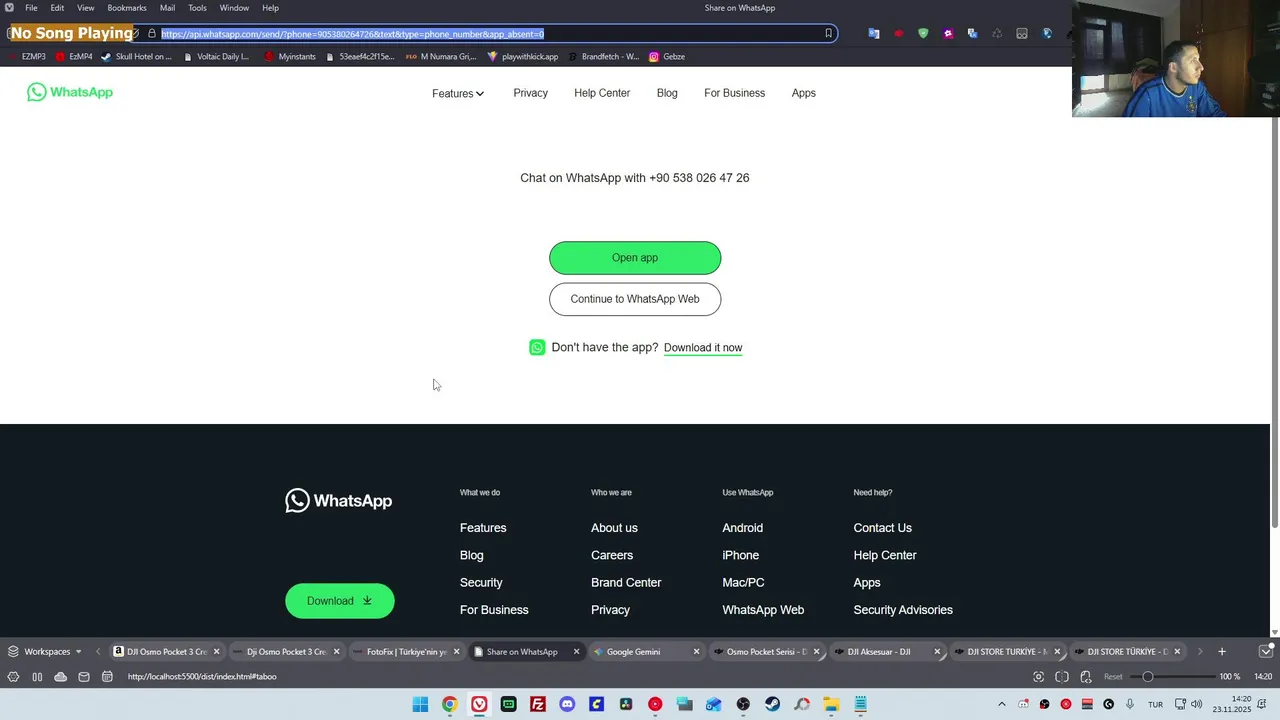This screenshot has height=720, width=1280.
Task: Open Steam from the taskbar
Action: pos(772,704)
